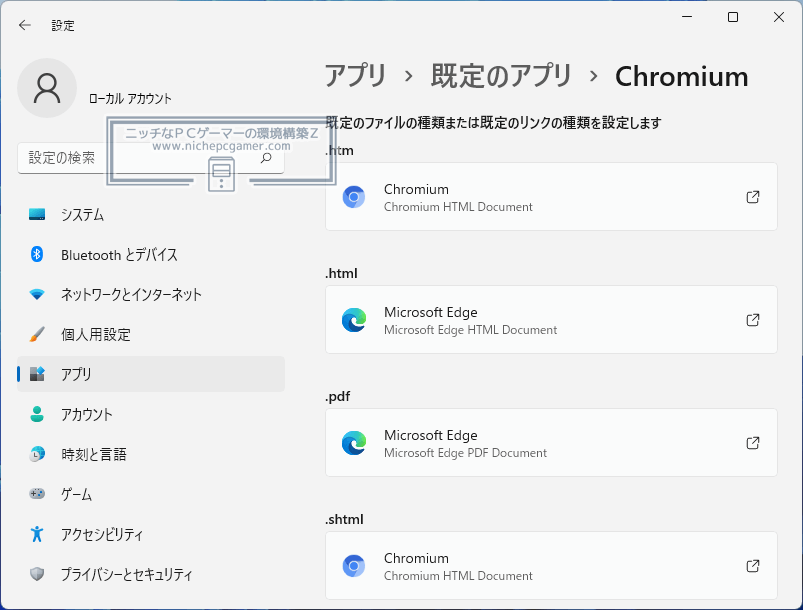
Task: Click the open-external icon for .shtml
Action: (x=753, y=565)
